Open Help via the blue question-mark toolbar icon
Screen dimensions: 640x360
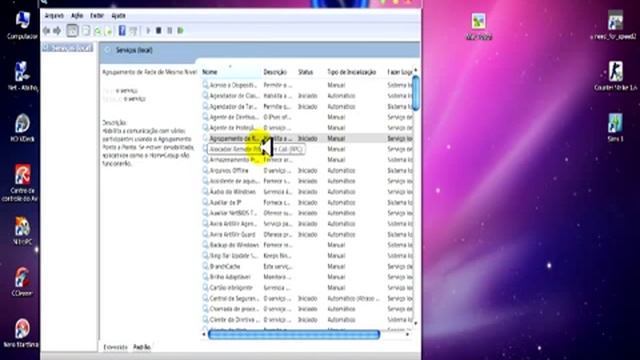coord(122,31)
